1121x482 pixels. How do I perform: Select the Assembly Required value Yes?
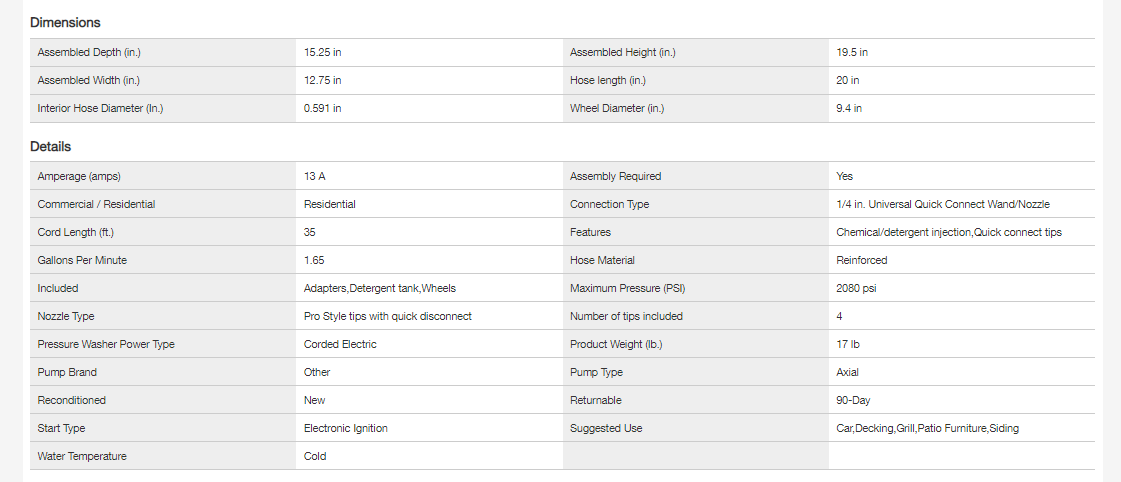coord(845,176)
